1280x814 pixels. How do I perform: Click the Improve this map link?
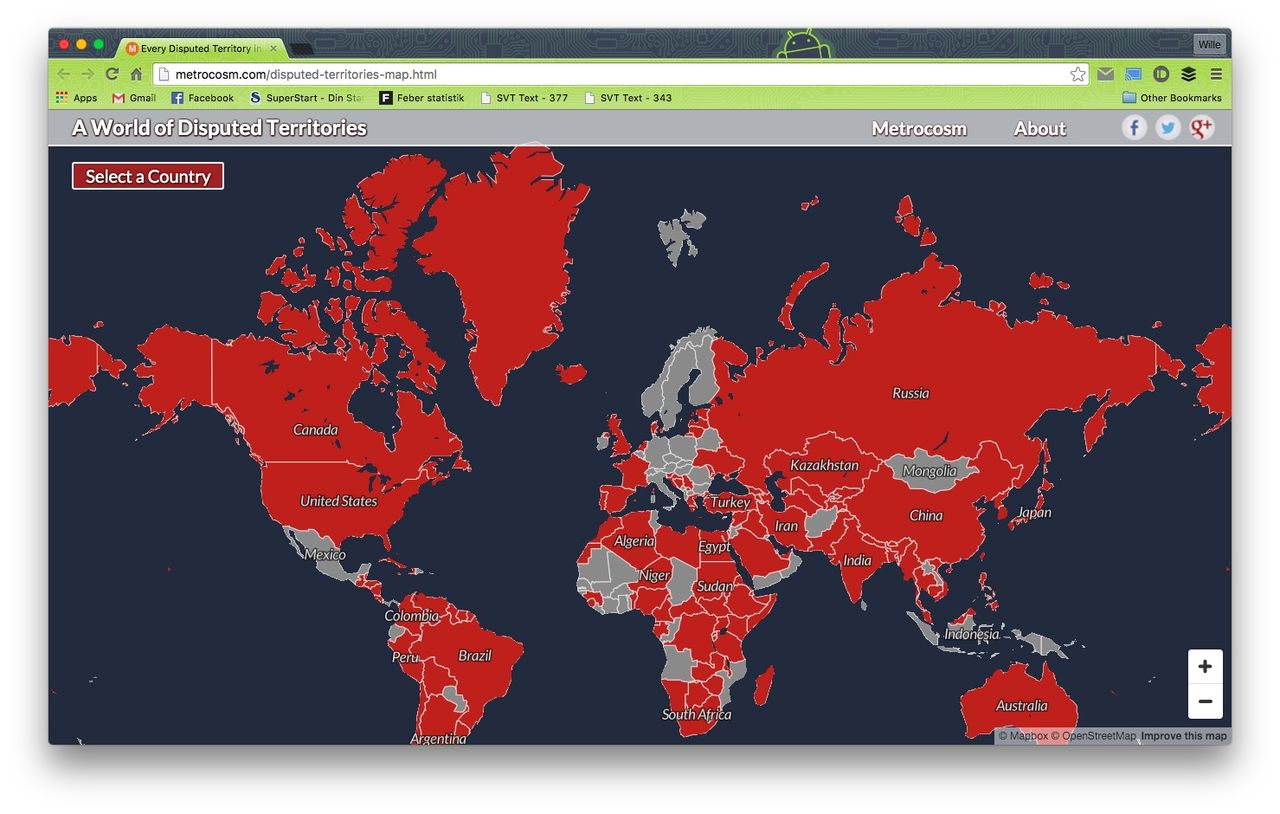pos(1184,736)
